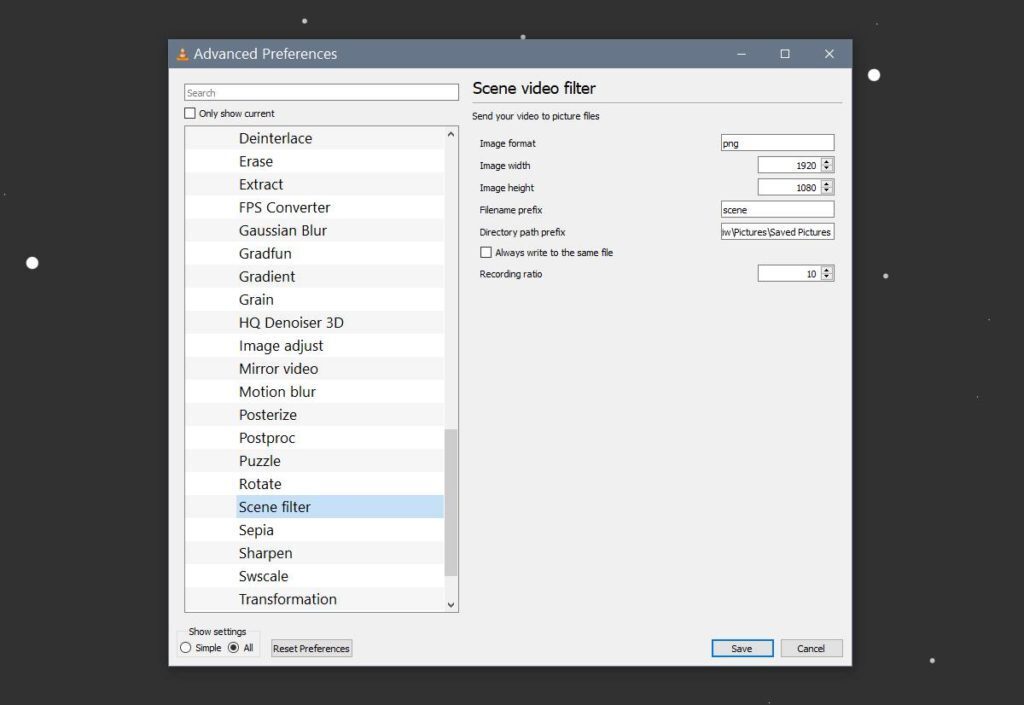Increment Image width using the up arrow
The height and width of the screenshot is (705, 1024).
click(828, 161)
